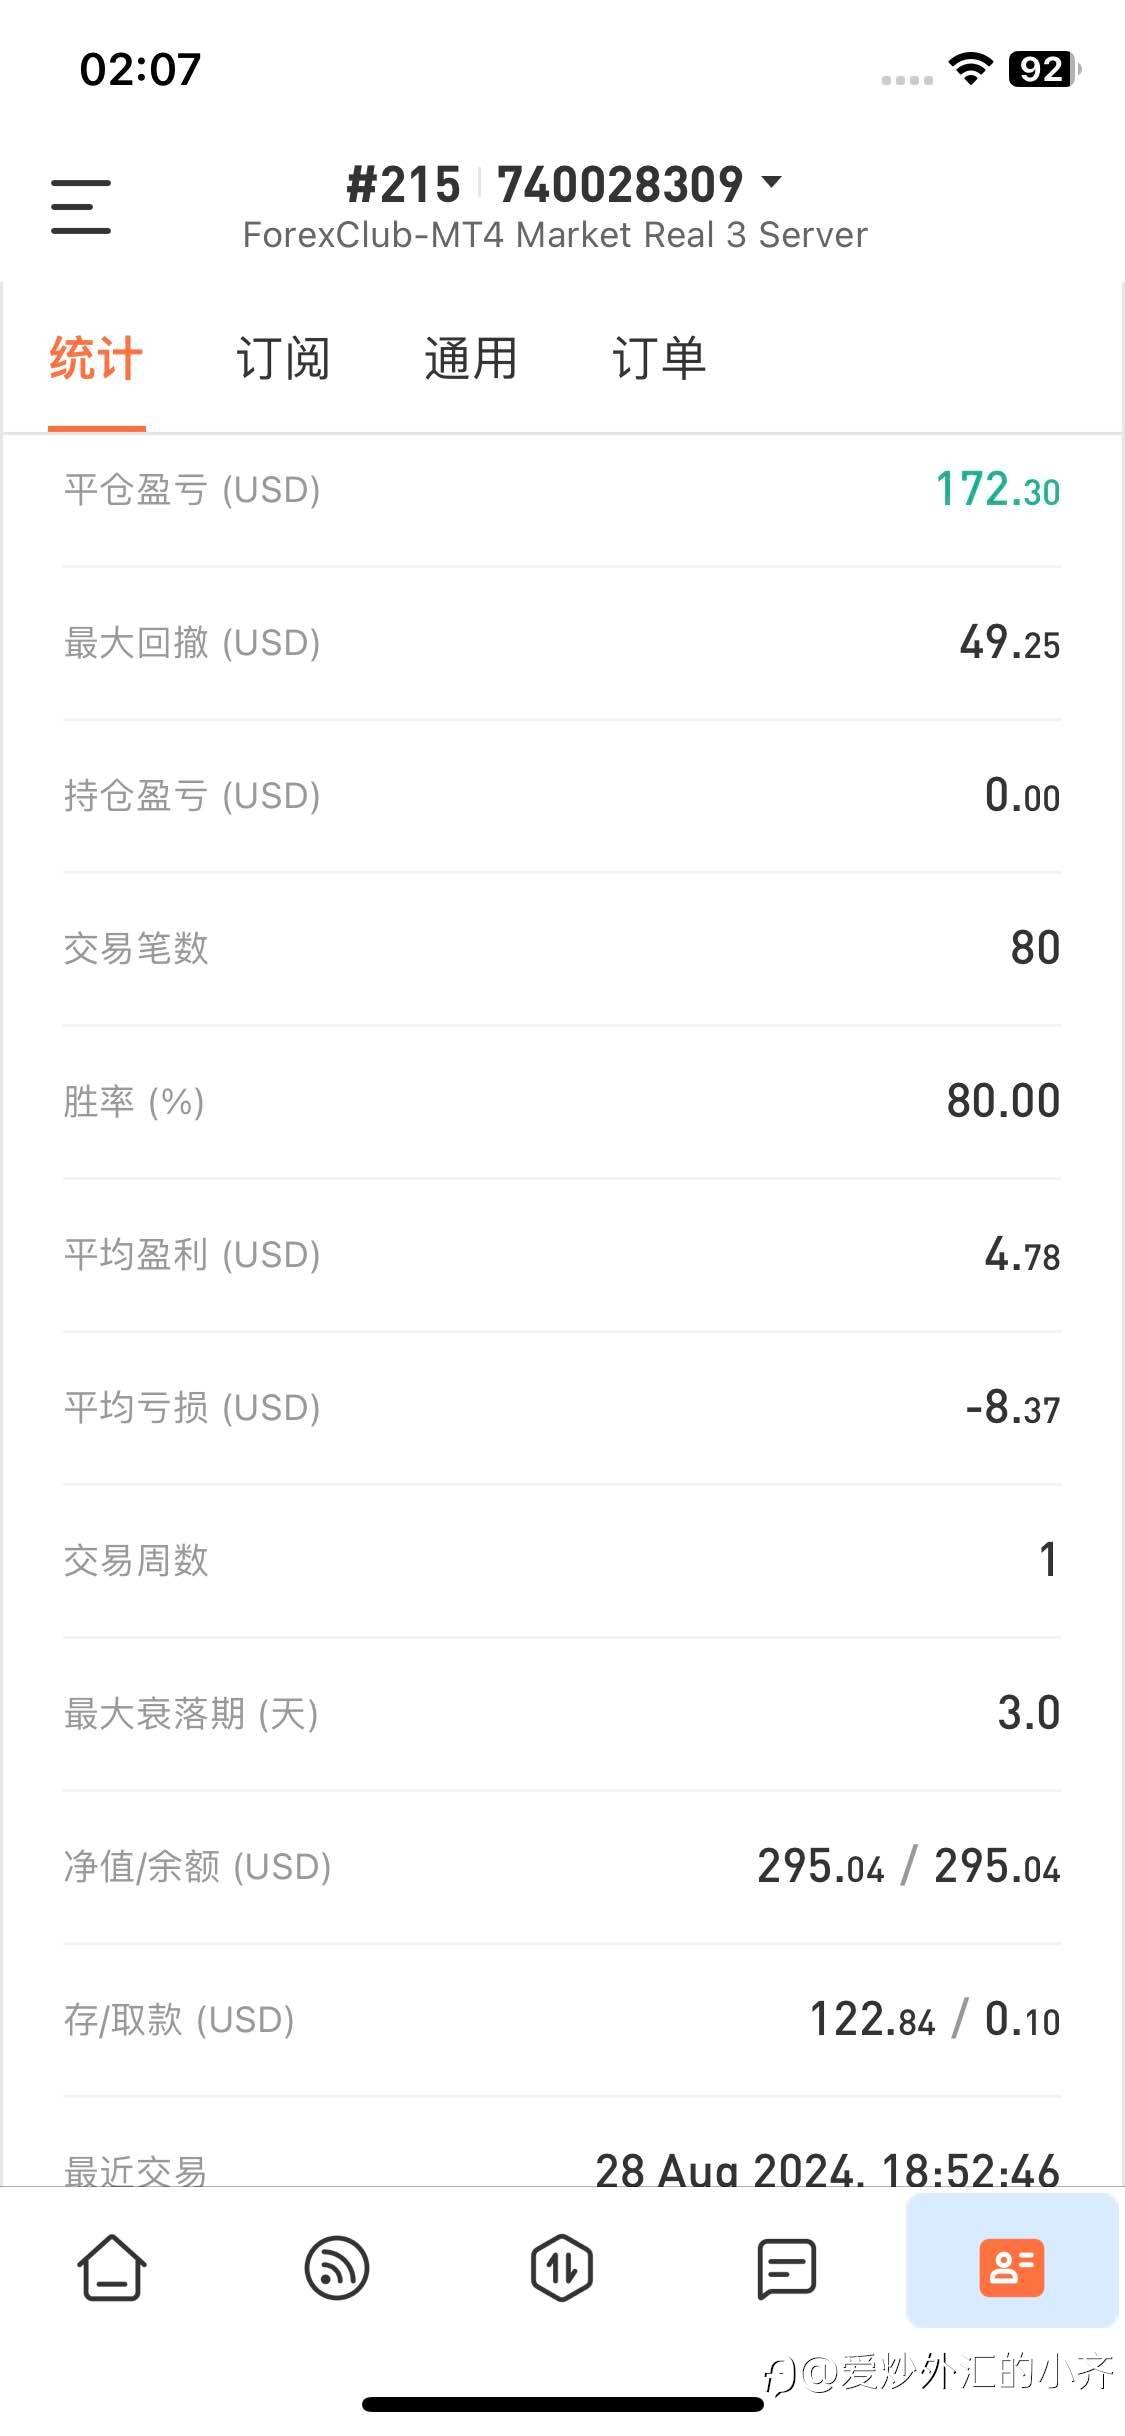
Task: Tap the 净值/余额 (USD) row
Action: (562, 1867)
